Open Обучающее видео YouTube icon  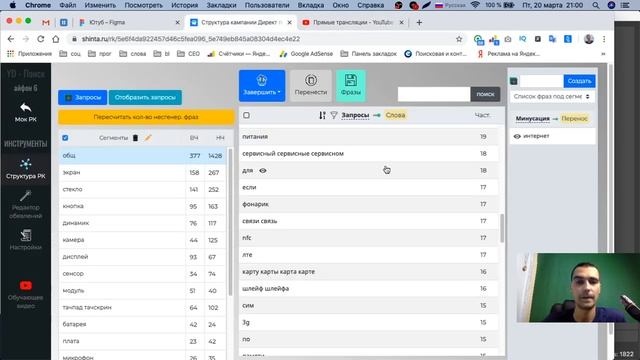pos(25,285)
